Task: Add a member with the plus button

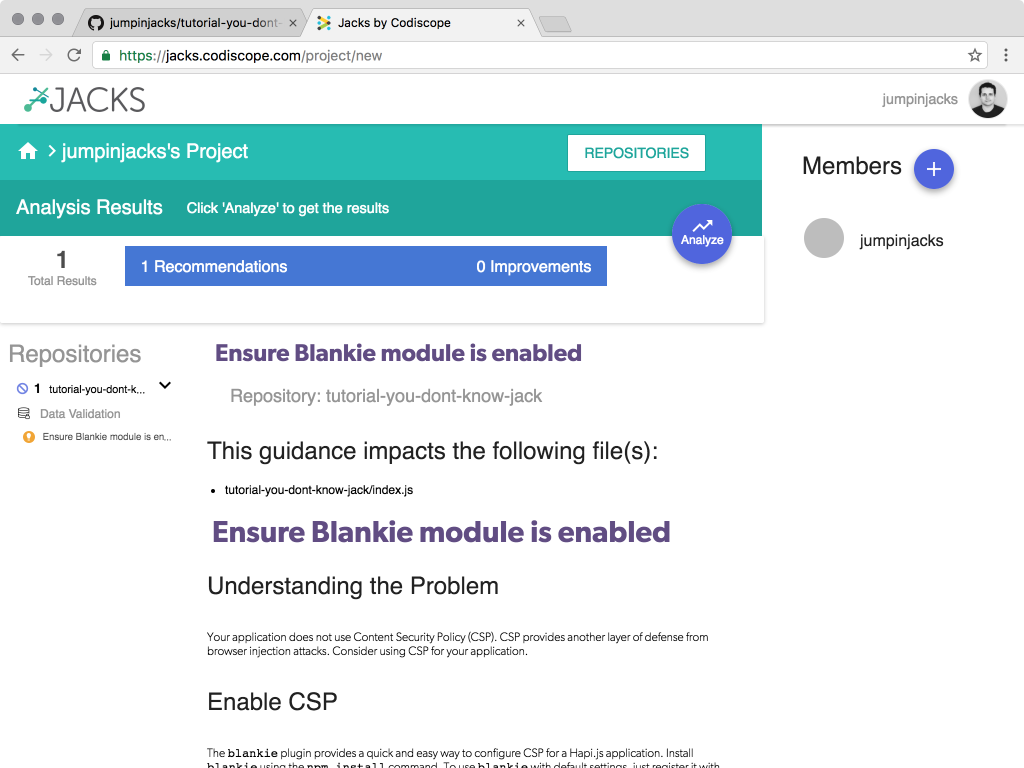Action: pos(933,169)
